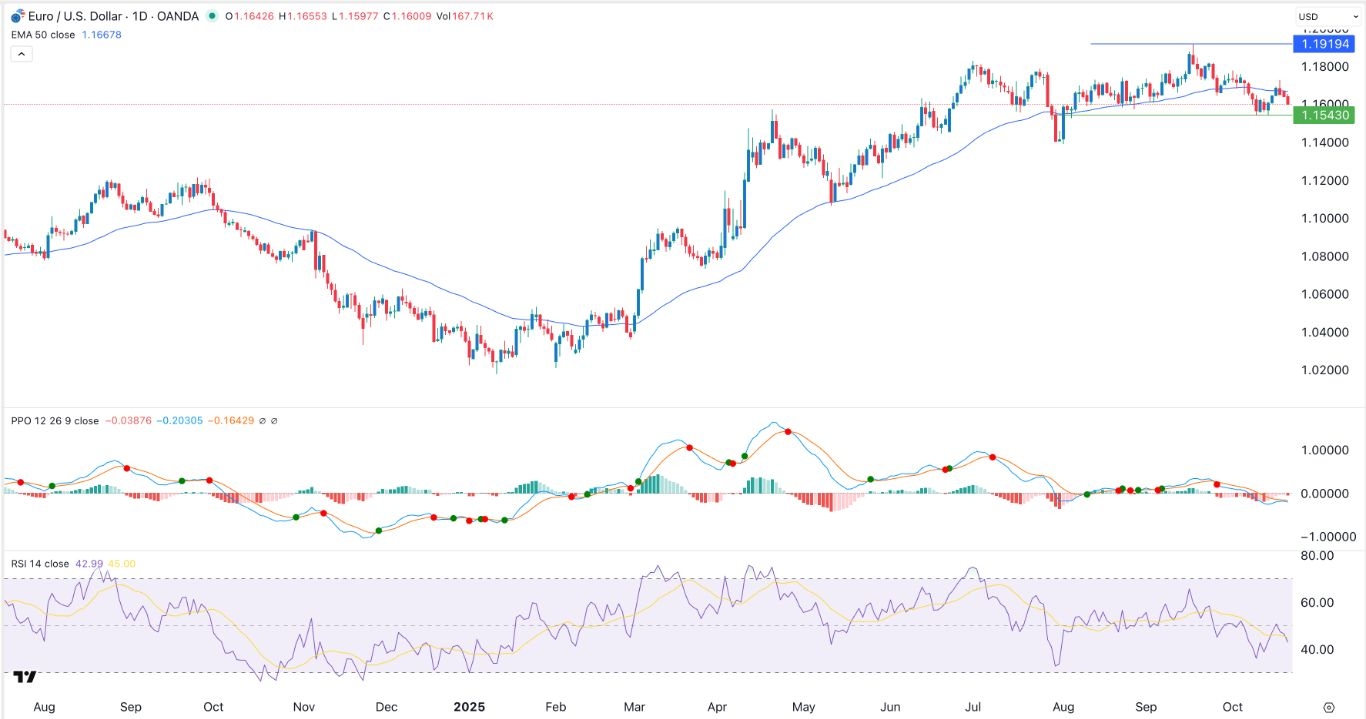The width and height of the screenshot is (1366, 719).
Task: Click the Euro / U.S. Dollar symbol name
Action: [x=75, y=16]
